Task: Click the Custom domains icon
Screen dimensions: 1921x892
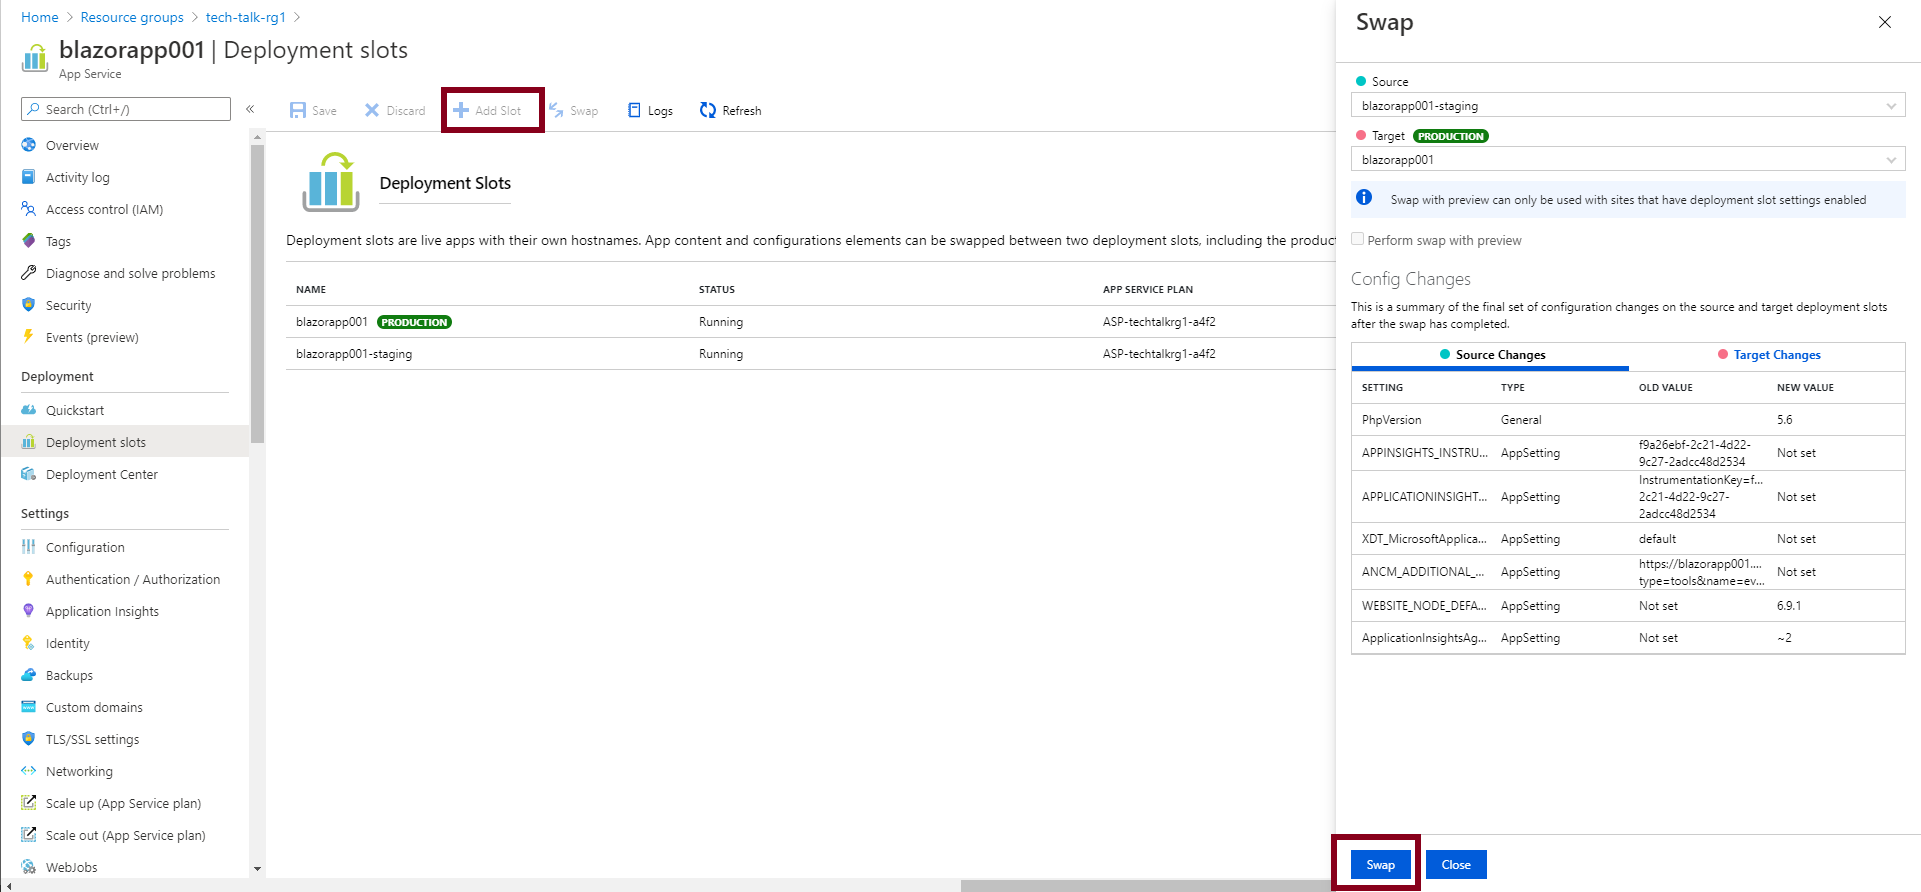Action: coord(29,707)
